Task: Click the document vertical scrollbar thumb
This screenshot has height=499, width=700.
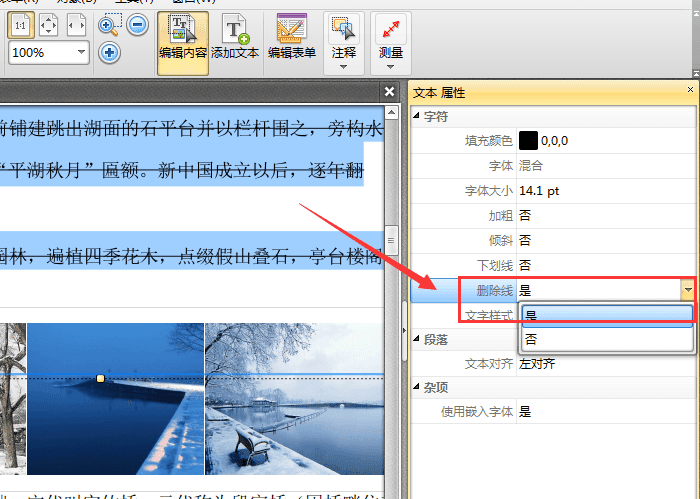Action: (392, 240)
